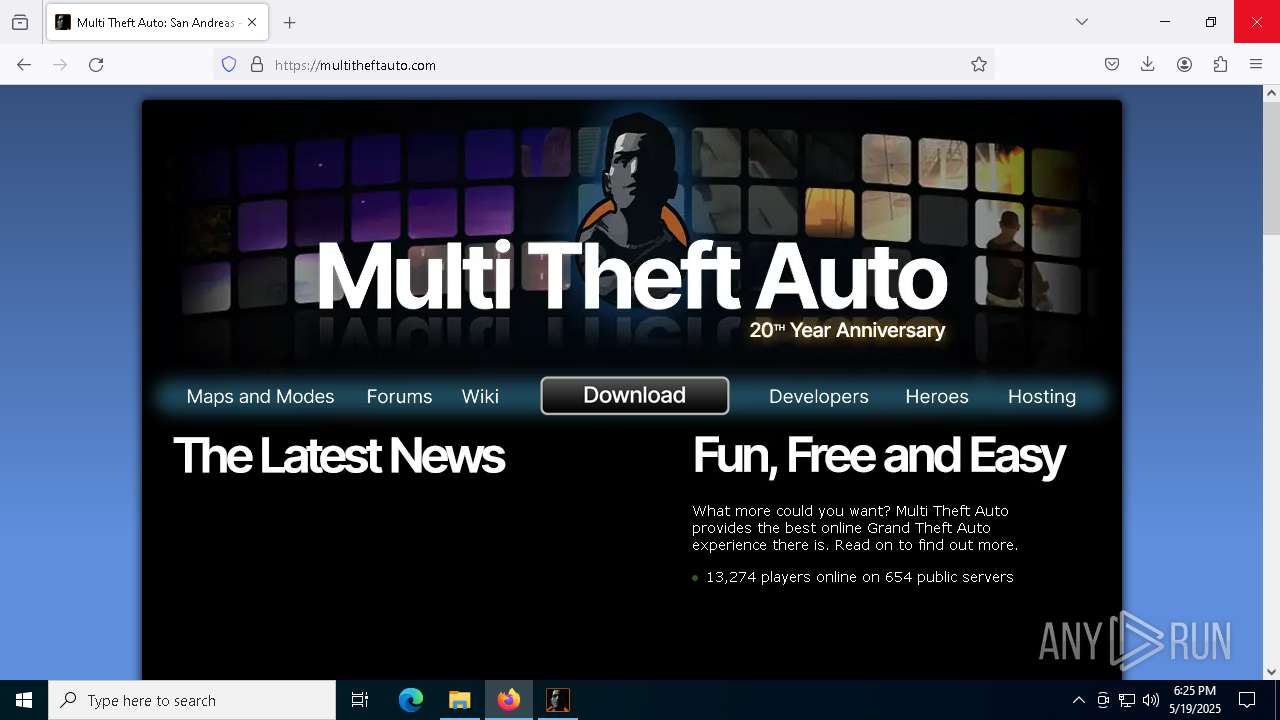This screenshot has height=720, width=1280.
Task: Open the downloads panel
Action: pyautogui.click(x=1148, y=64)
